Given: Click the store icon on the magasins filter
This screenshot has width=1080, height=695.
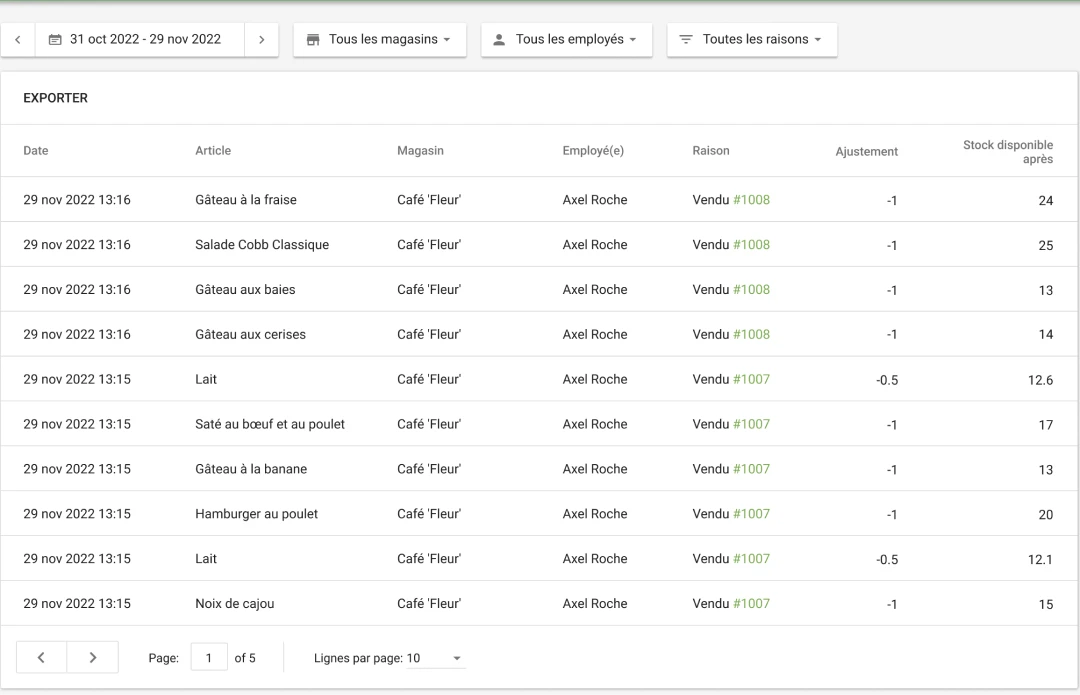Looking at the screenshot, I should 315,39.
